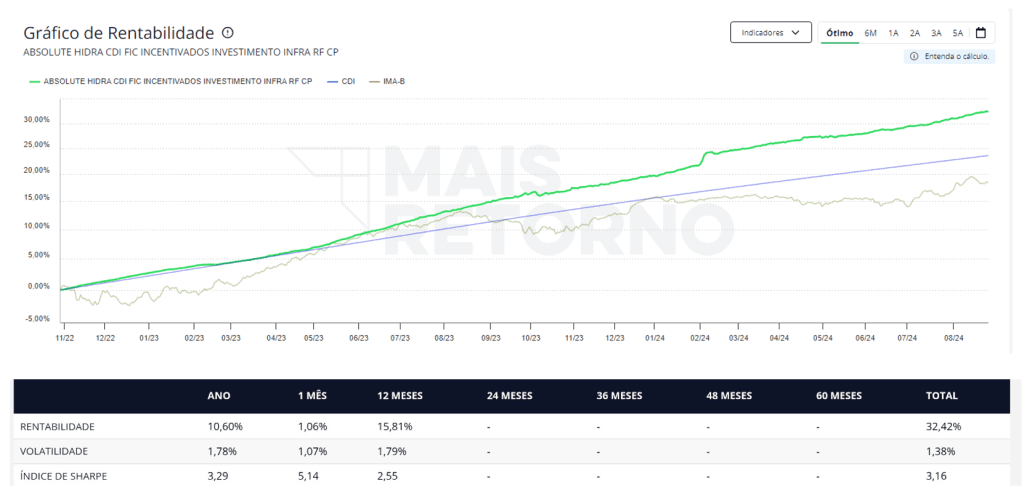Select the 2A period tab
This screenshot has height=495, width=1024.
[915, 33]
